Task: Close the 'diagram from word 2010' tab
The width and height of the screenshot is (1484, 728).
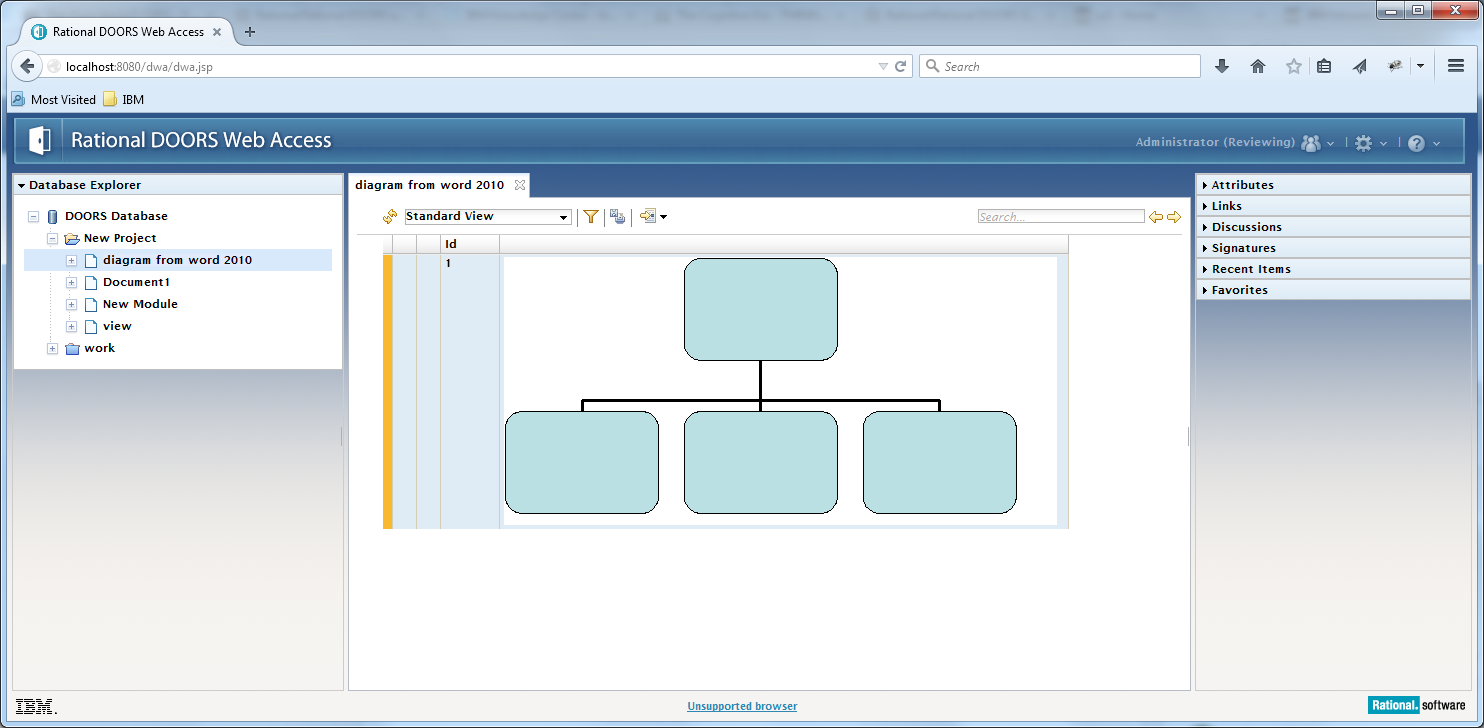Action: point(519,185)
